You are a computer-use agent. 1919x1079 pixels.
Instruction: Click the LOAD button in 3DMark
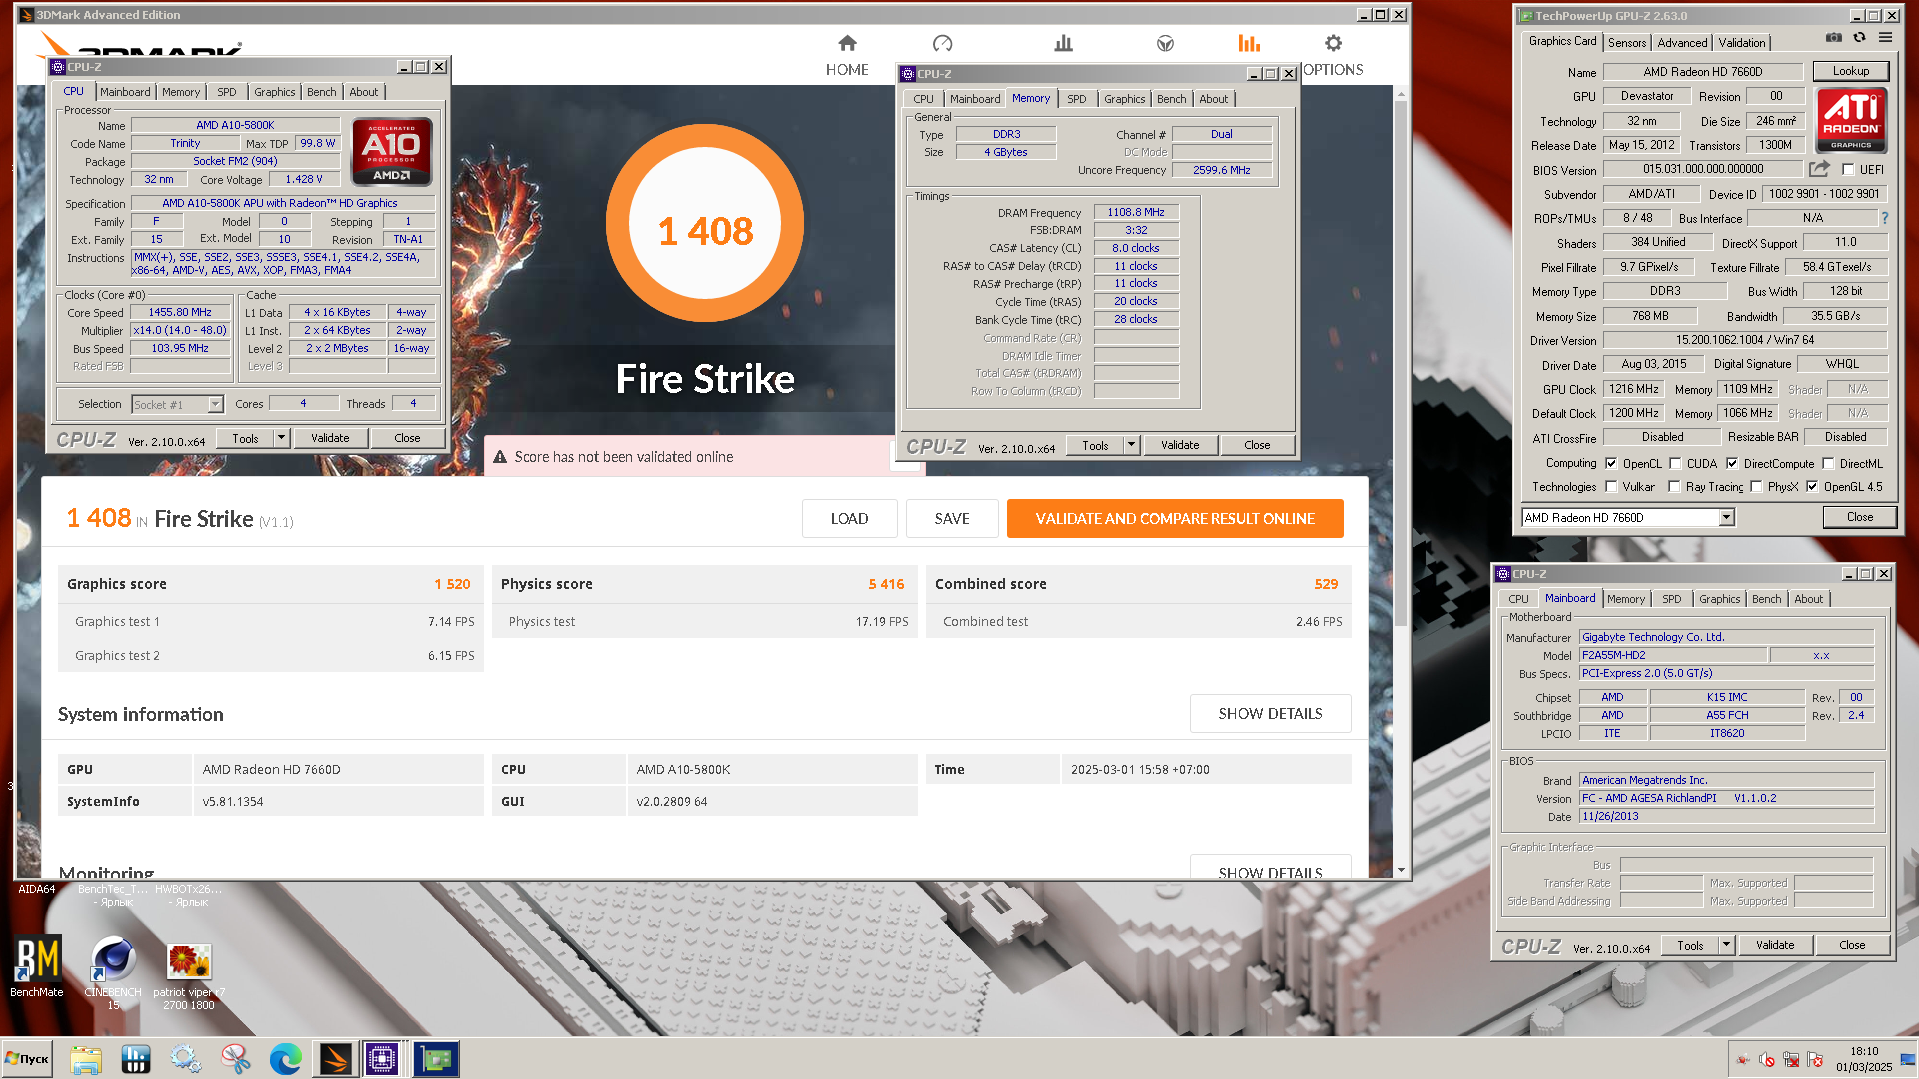tap(849, 518)
